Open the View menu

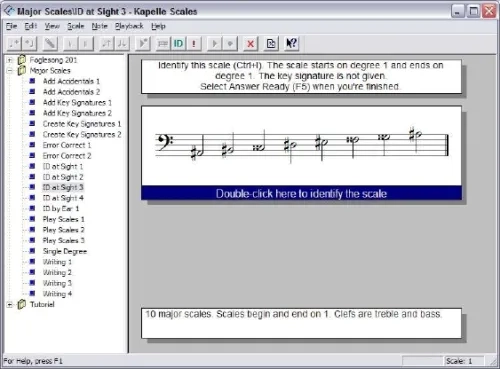(52, 26)
